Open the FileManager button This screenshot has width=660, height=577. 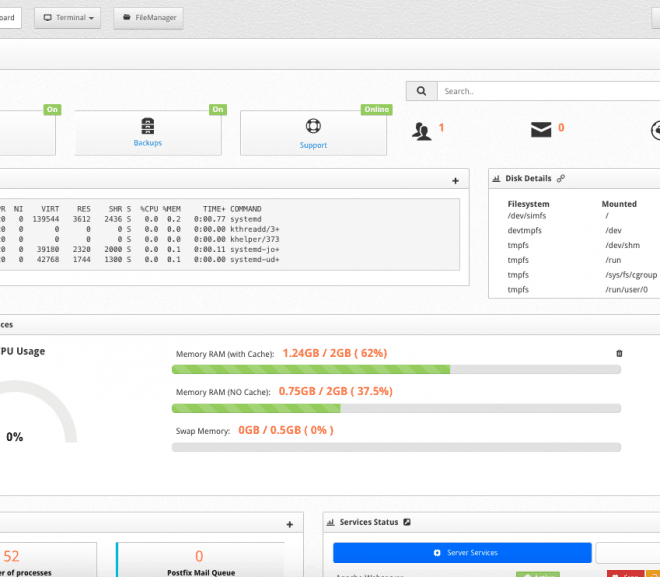point(149,18)
